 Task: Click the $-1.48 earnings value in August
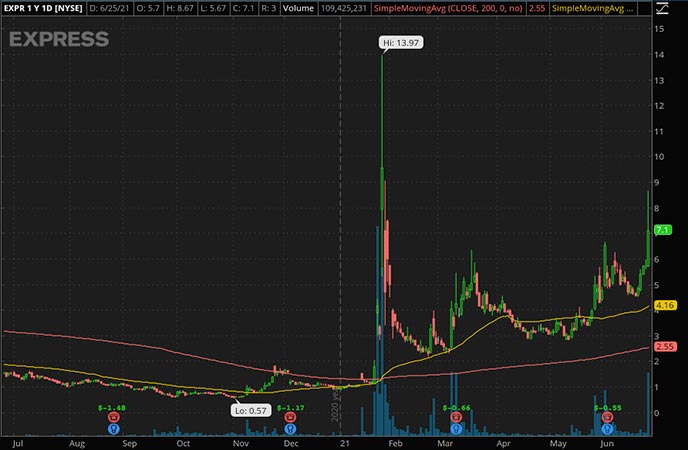(x=111, y=408)
